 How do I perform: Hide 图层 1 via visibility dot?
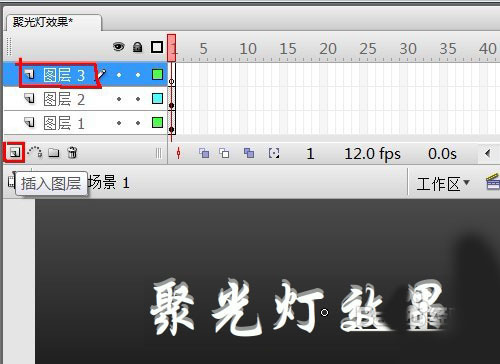tap(119, 123)
